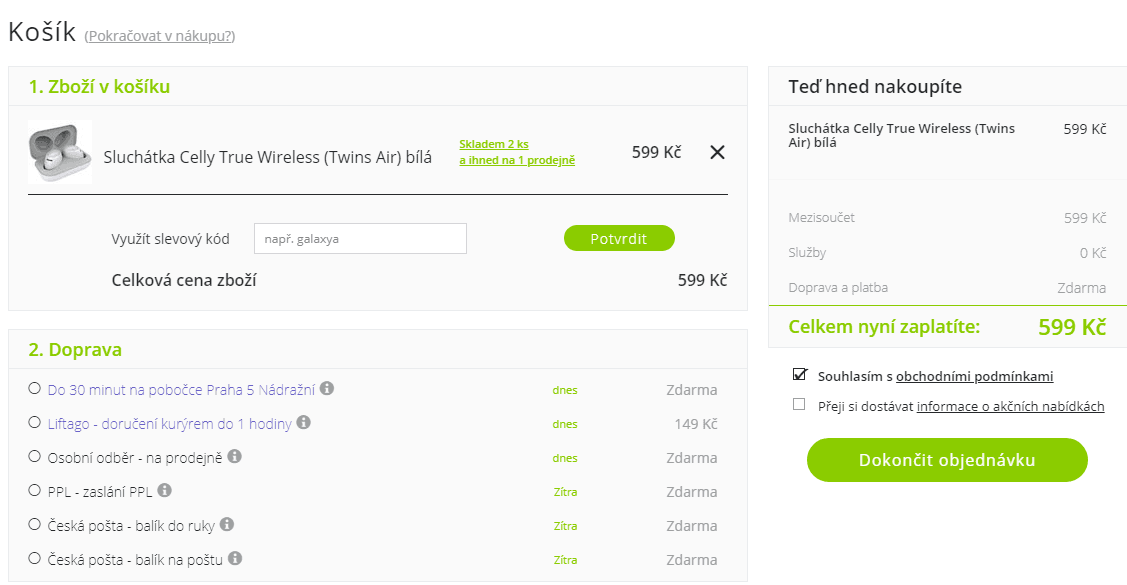Click the '1. Zboží v košíku' heading
Viewport: 1127px width, 585px height.
[99, 87]
